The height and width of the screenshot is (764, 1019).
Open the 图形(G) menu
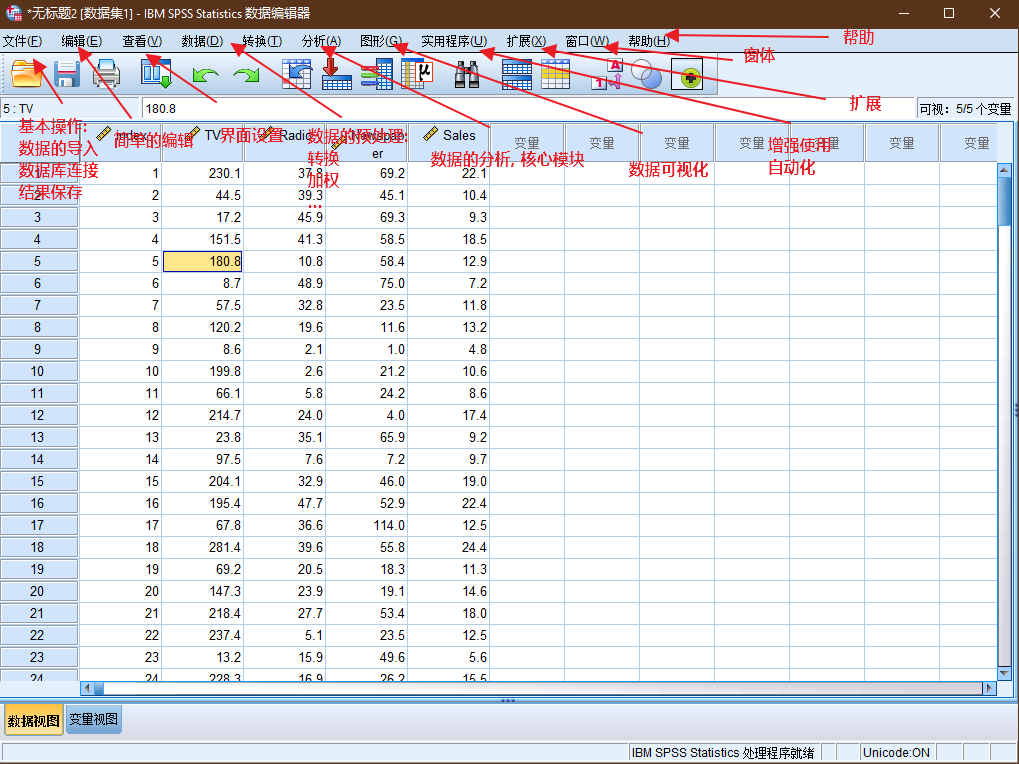click(x=381, y=41)
